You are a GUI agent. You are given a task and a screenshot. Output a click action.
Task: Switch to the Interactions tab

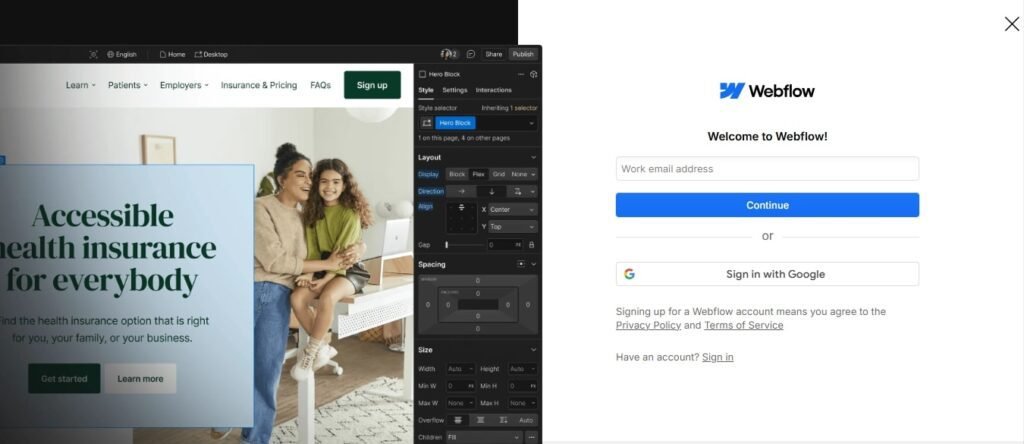tap(494, 90)
